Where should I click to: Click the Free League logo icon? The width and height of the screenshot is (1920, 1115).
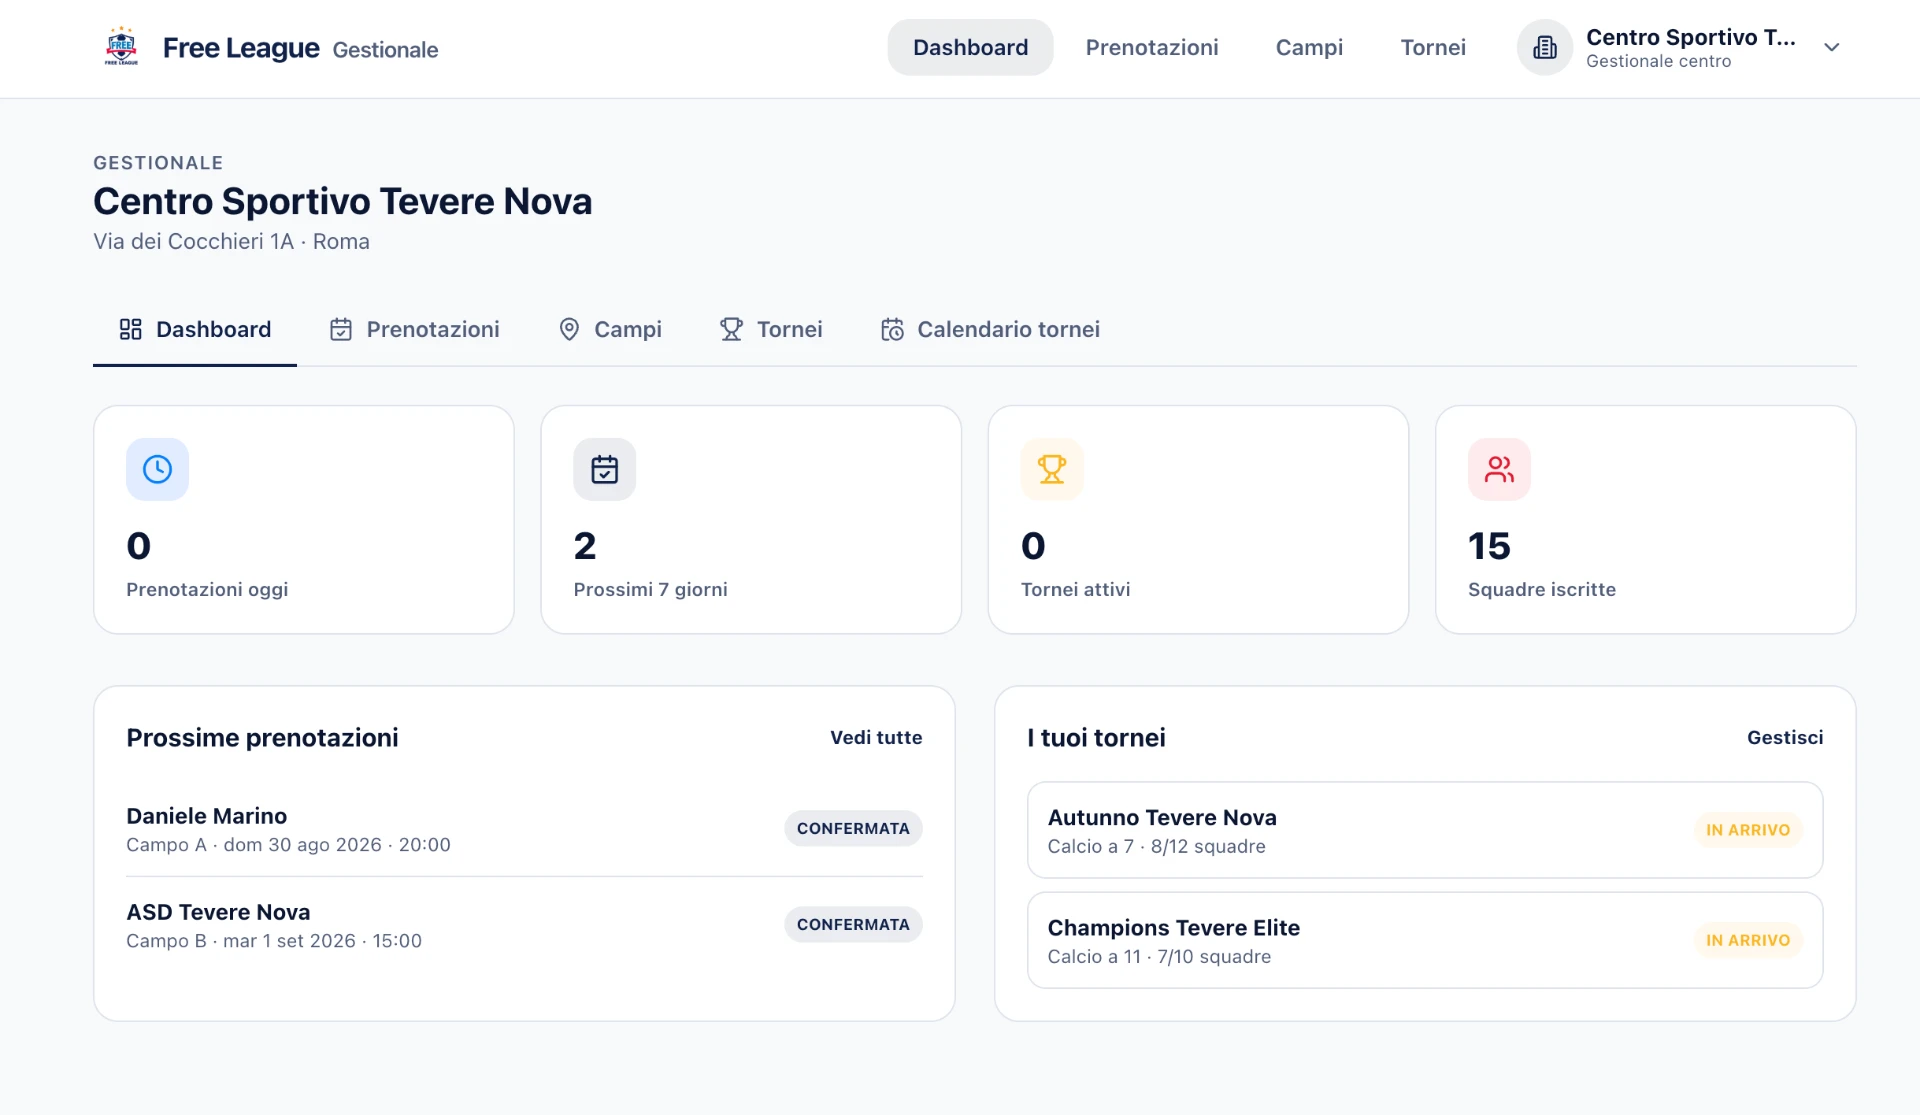point(121,47)
